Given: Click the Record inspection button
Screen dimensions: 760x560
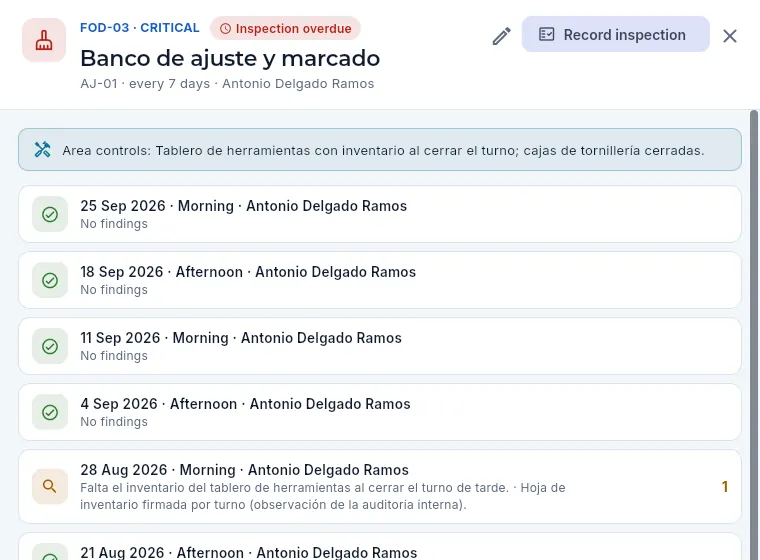Looking at the screenshot, I should coord(616,34).
